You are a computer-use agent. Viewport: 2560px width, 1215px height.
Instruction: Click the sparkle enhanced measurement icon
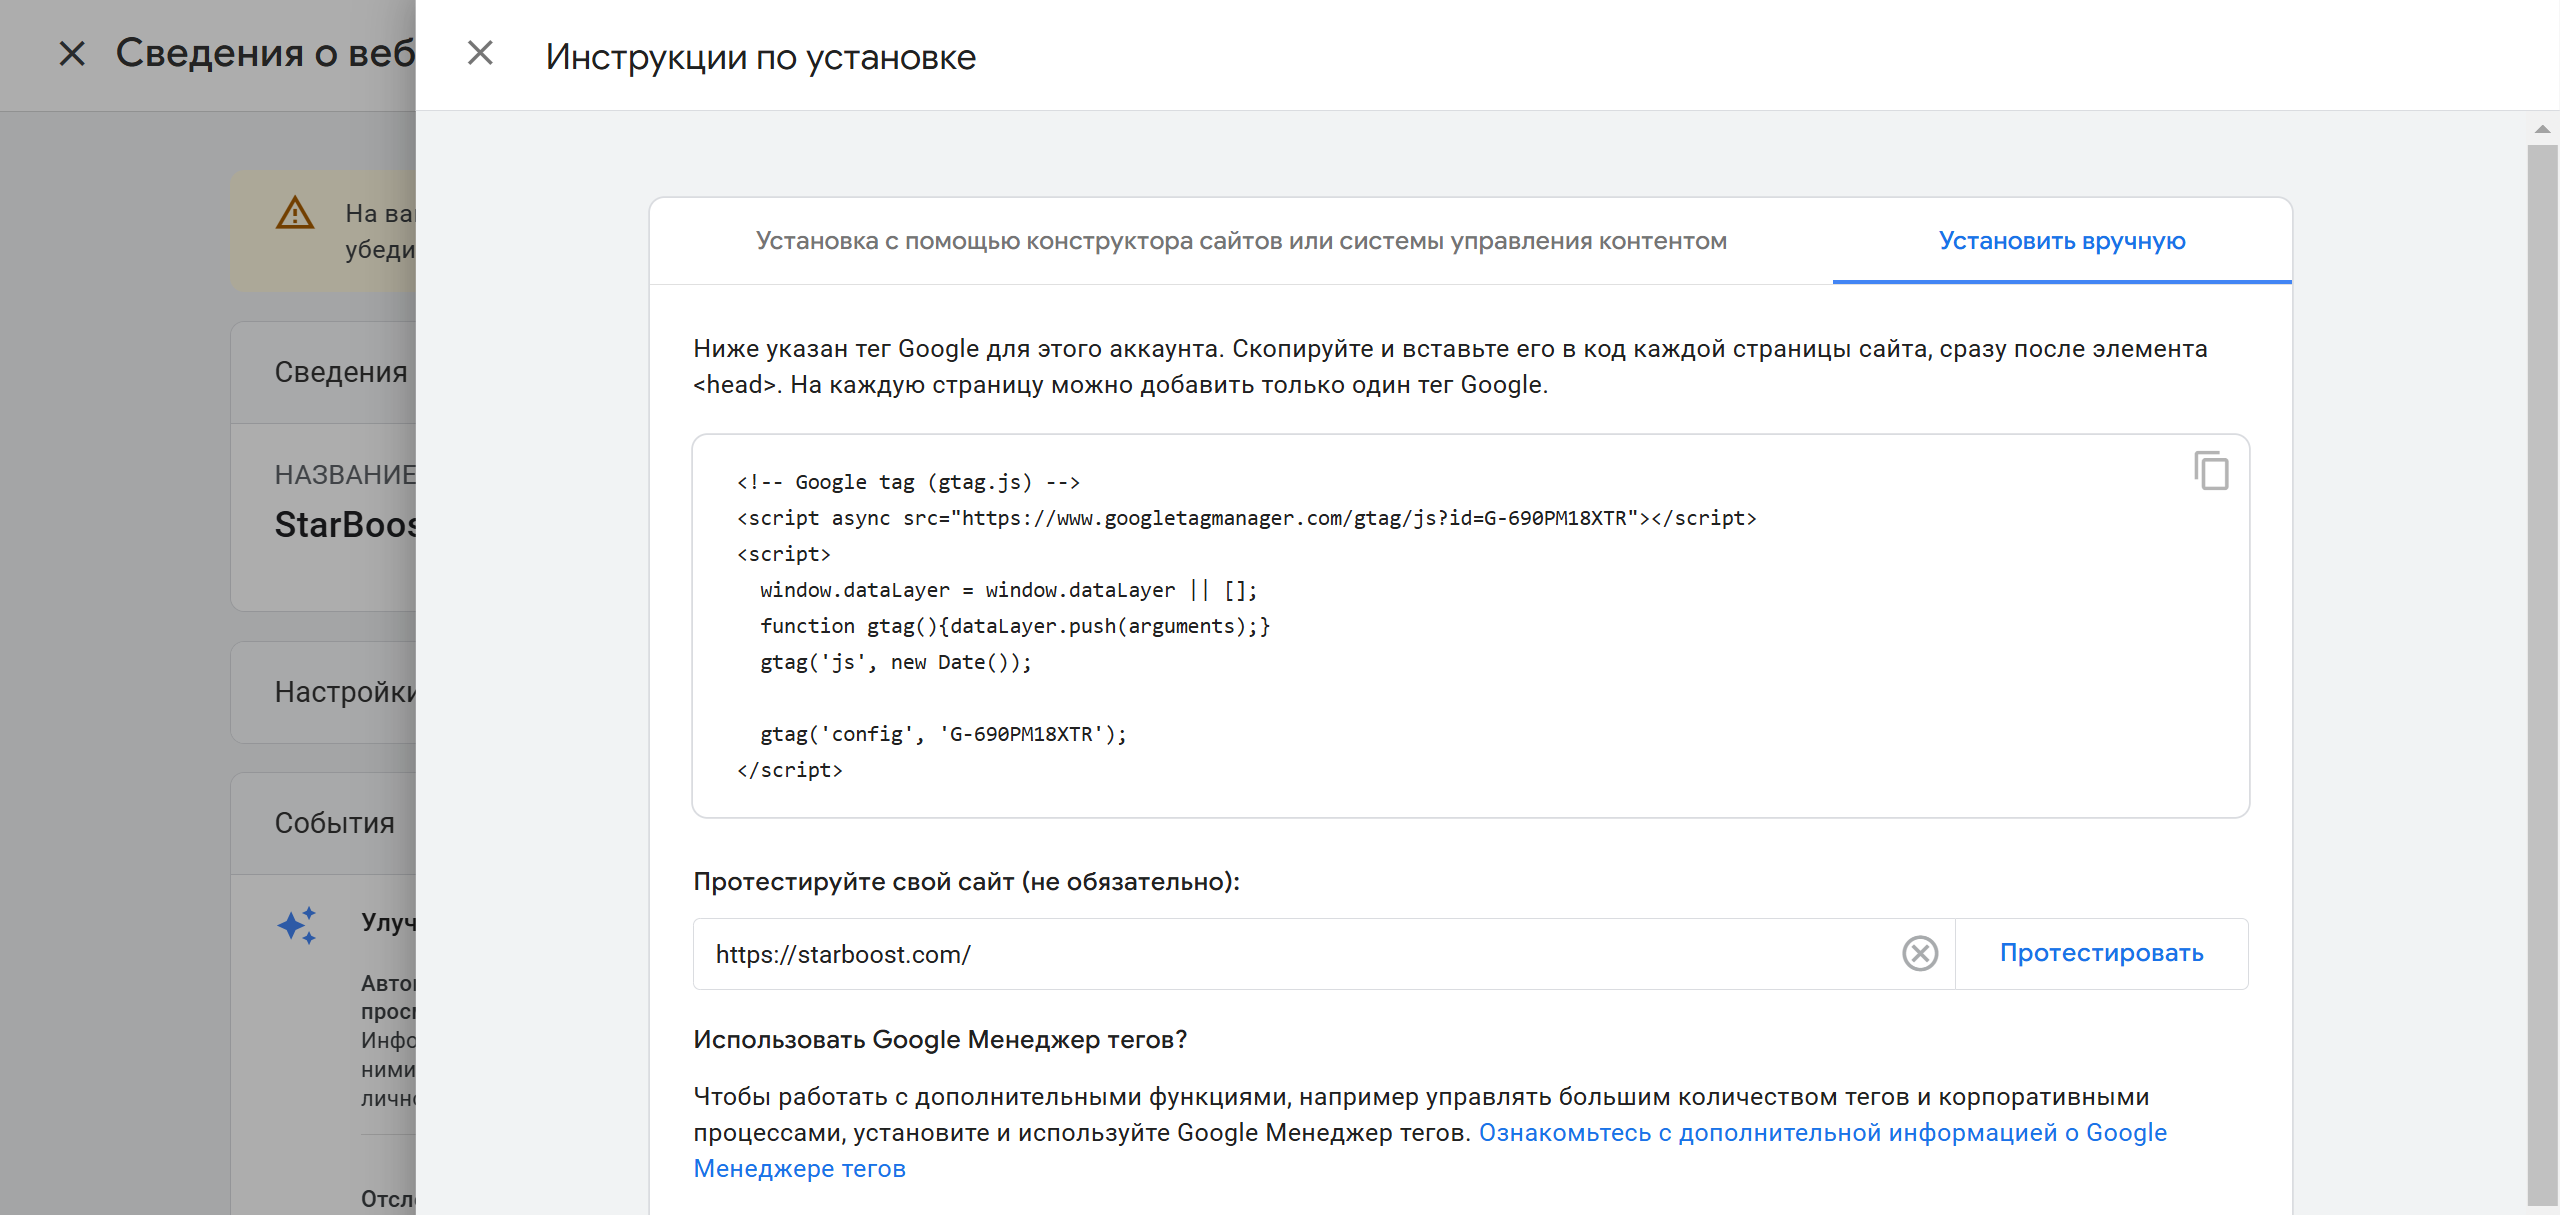(298, 925)
